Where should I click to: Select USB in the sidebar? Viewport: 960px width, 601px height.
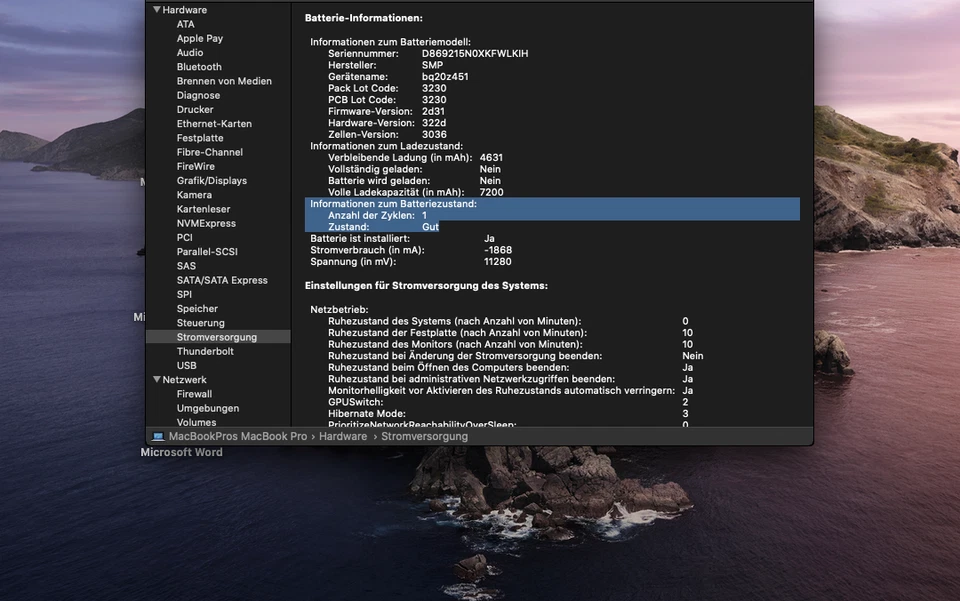(186, 365)
